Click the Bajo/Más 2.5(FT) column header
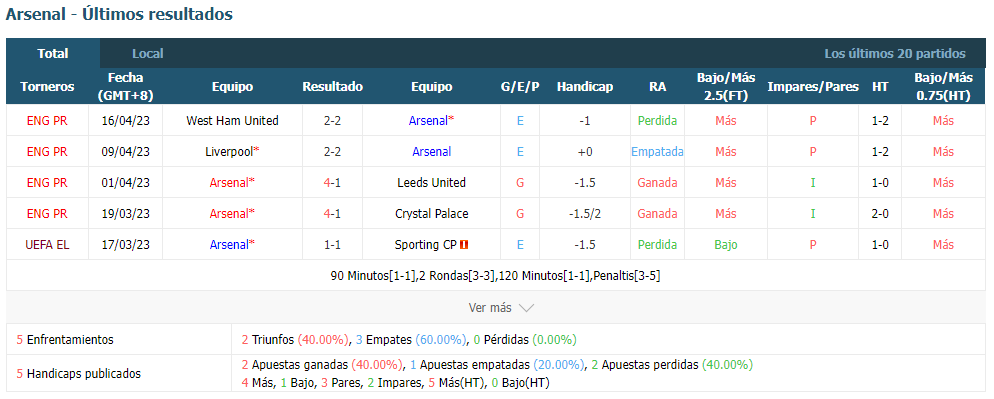The height and width of the screenshot is (399, 994). [x=726, y=87]
